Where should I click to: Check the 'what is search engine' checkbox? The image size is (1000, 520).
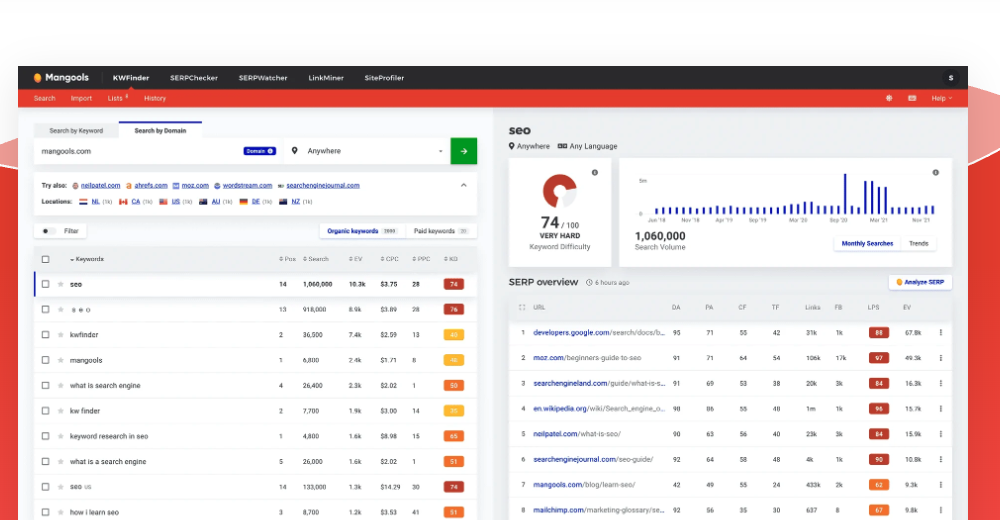click(x=45, y=385)
